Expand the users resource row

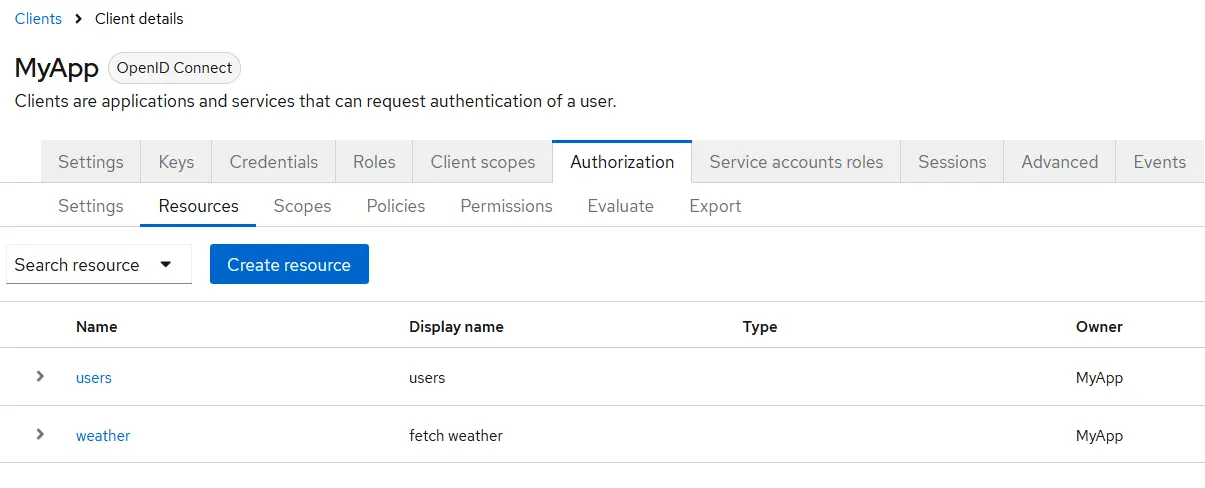pyautogui.click(x=40, y=377)
